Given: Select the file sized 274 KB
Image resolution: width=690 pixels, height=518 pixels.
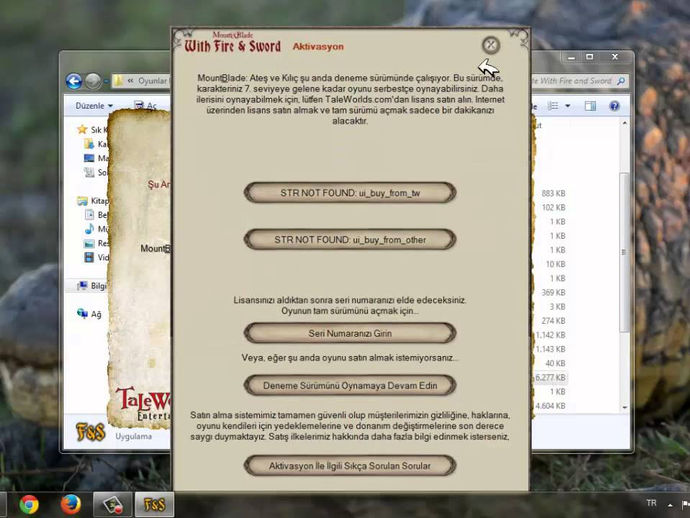Looking at the screenshot, I should tap(554, 321).
